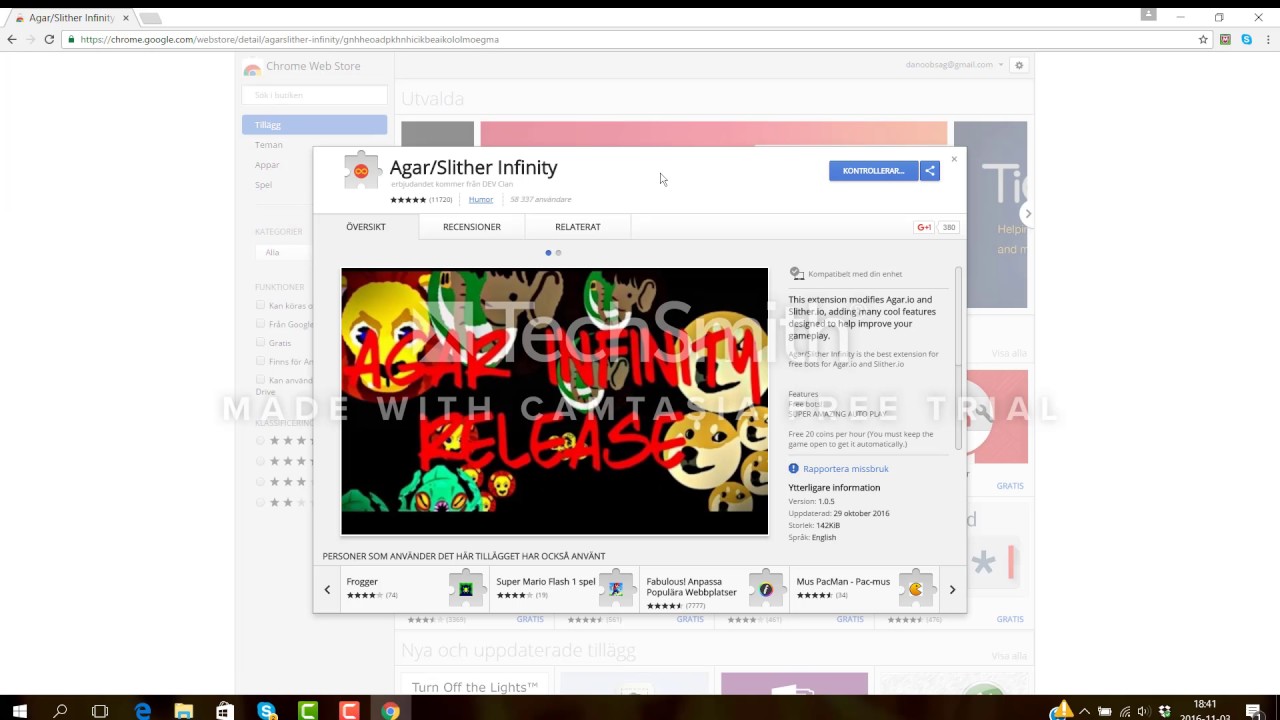Screen dimensions: 1280x720
Task: Click the info icon beside Rapportera missbruk
Action: click(x=794, y=468)
